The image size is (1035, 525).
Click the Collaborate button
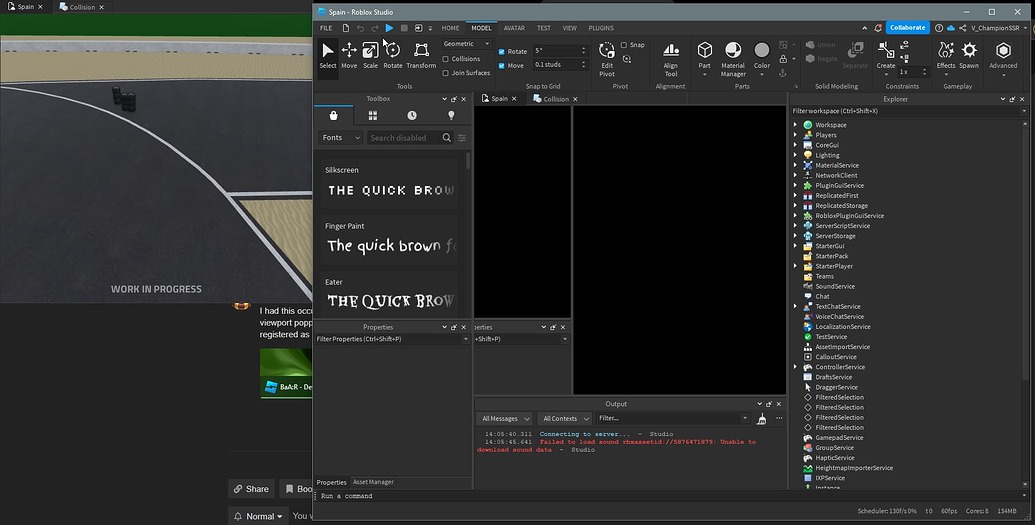(x=908, y=28)
